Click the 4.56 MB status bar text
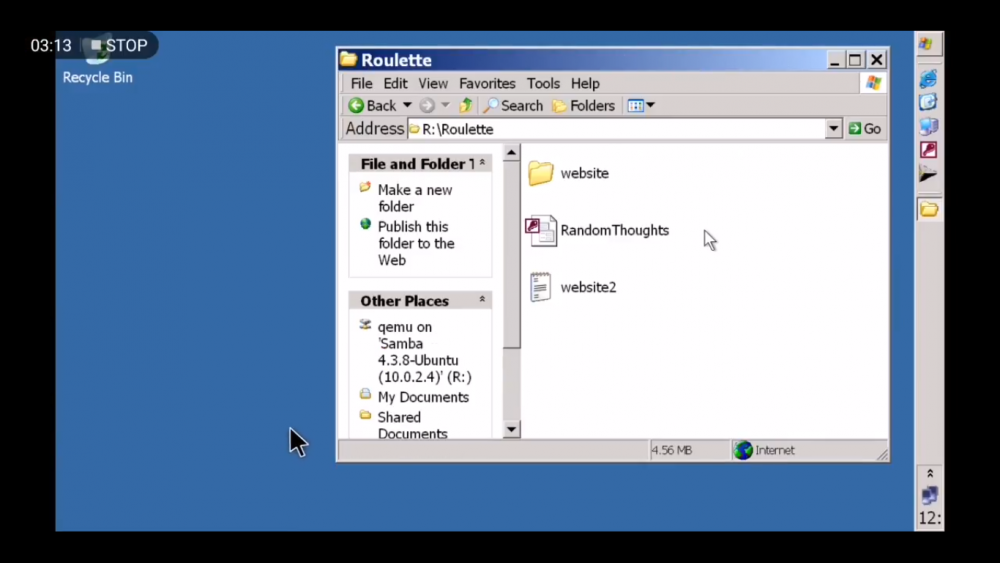Viewport: 1000px width, 563px height. point(672,450)
